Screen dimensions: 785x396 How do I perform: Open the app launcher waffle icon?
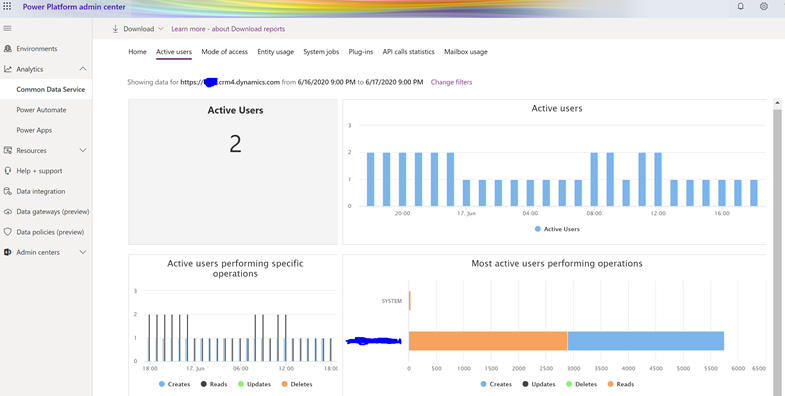(8, 7)
